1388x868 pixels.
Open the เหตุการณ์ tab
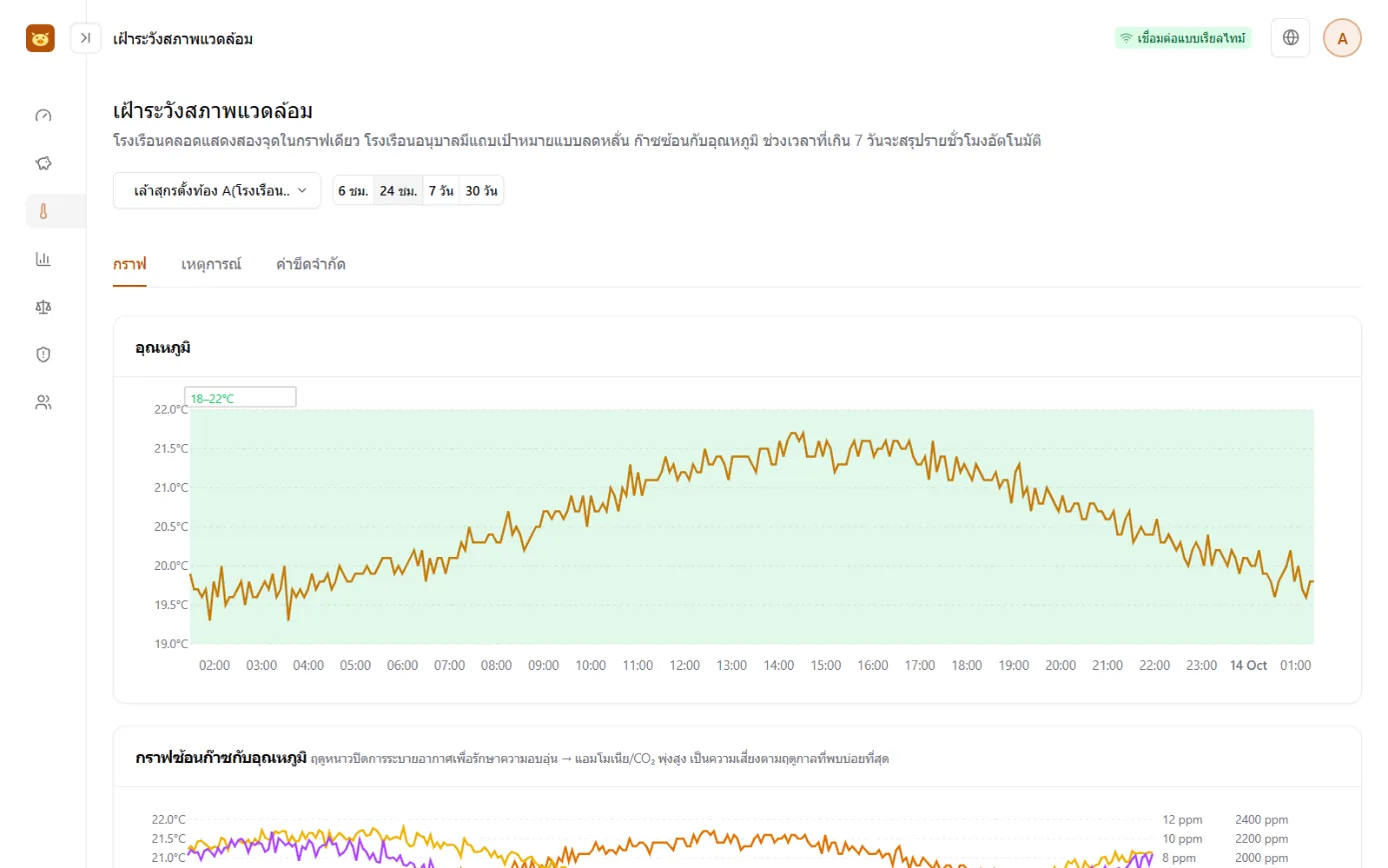(211, 265)
